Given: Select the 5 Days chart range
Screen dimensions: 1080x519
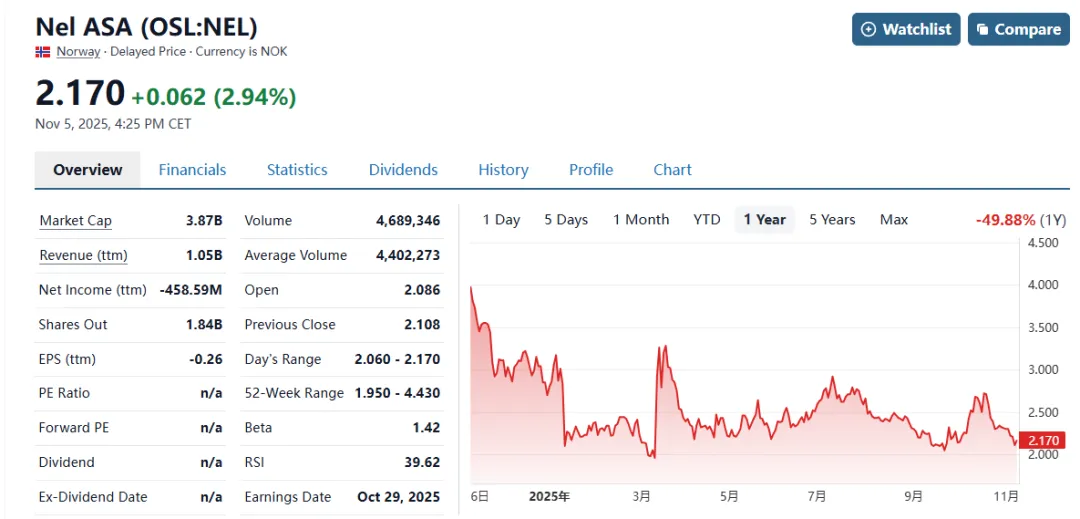Looking at the screenshot, I should coord(566,220).
